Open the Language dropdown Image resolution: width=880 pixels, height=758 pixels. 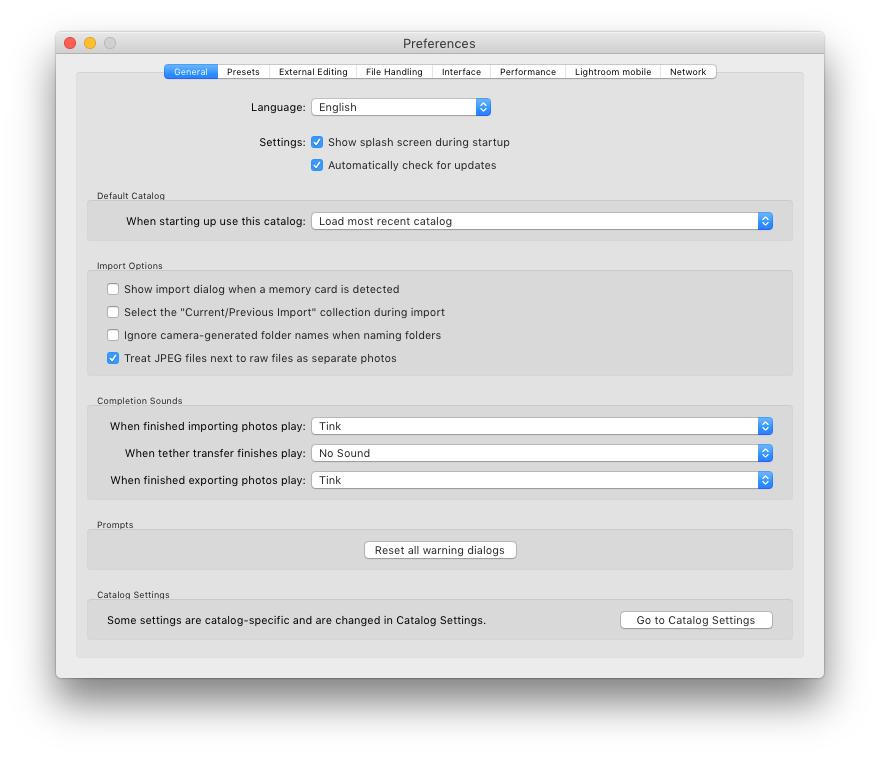tap(398, 107)
